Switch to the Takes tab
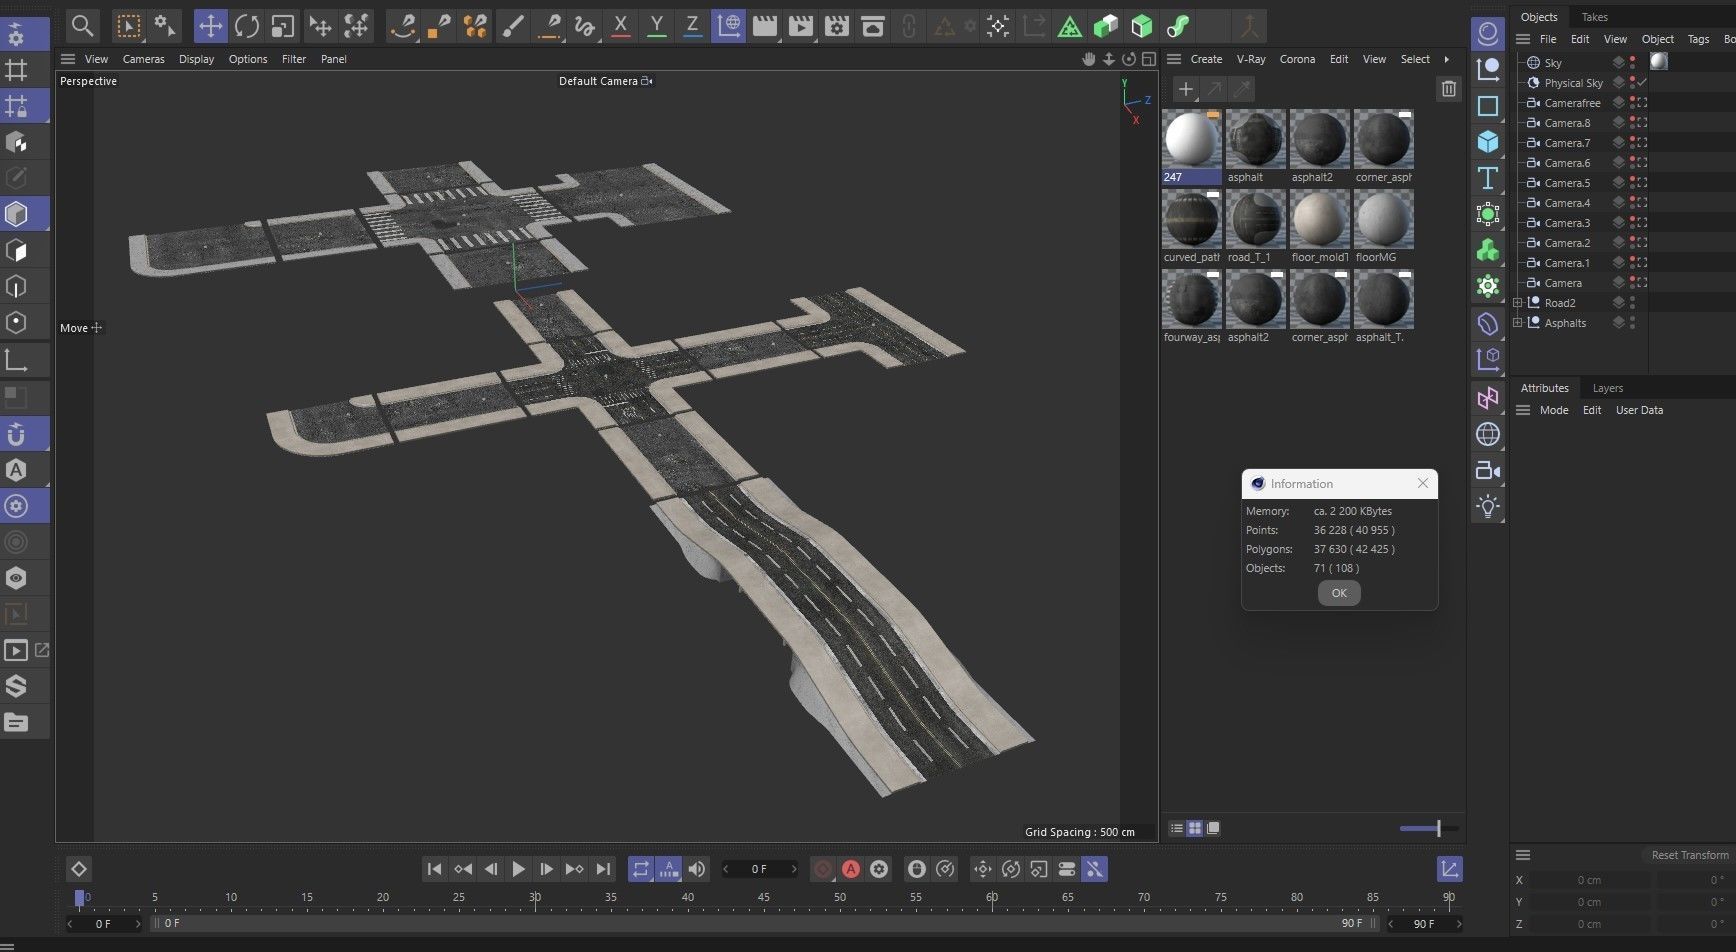Viewport: 1736px width, 952px height. (1595, 17)
